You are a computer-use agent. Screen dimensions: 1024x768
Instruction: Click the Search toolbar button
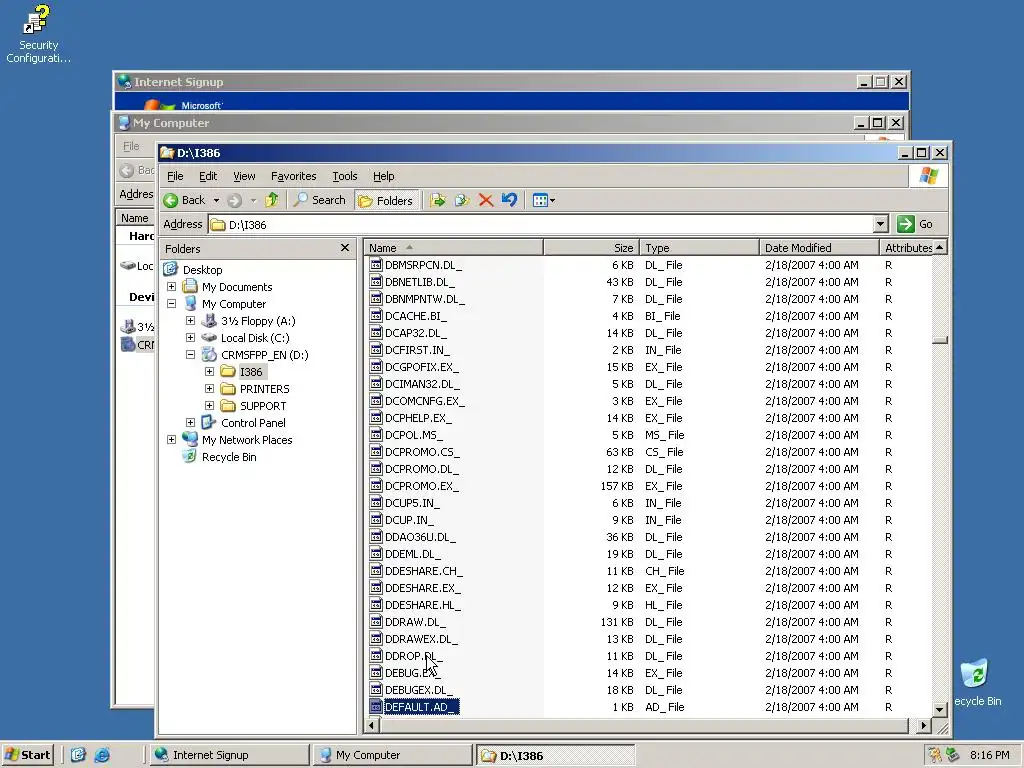[x=319, y=200]
